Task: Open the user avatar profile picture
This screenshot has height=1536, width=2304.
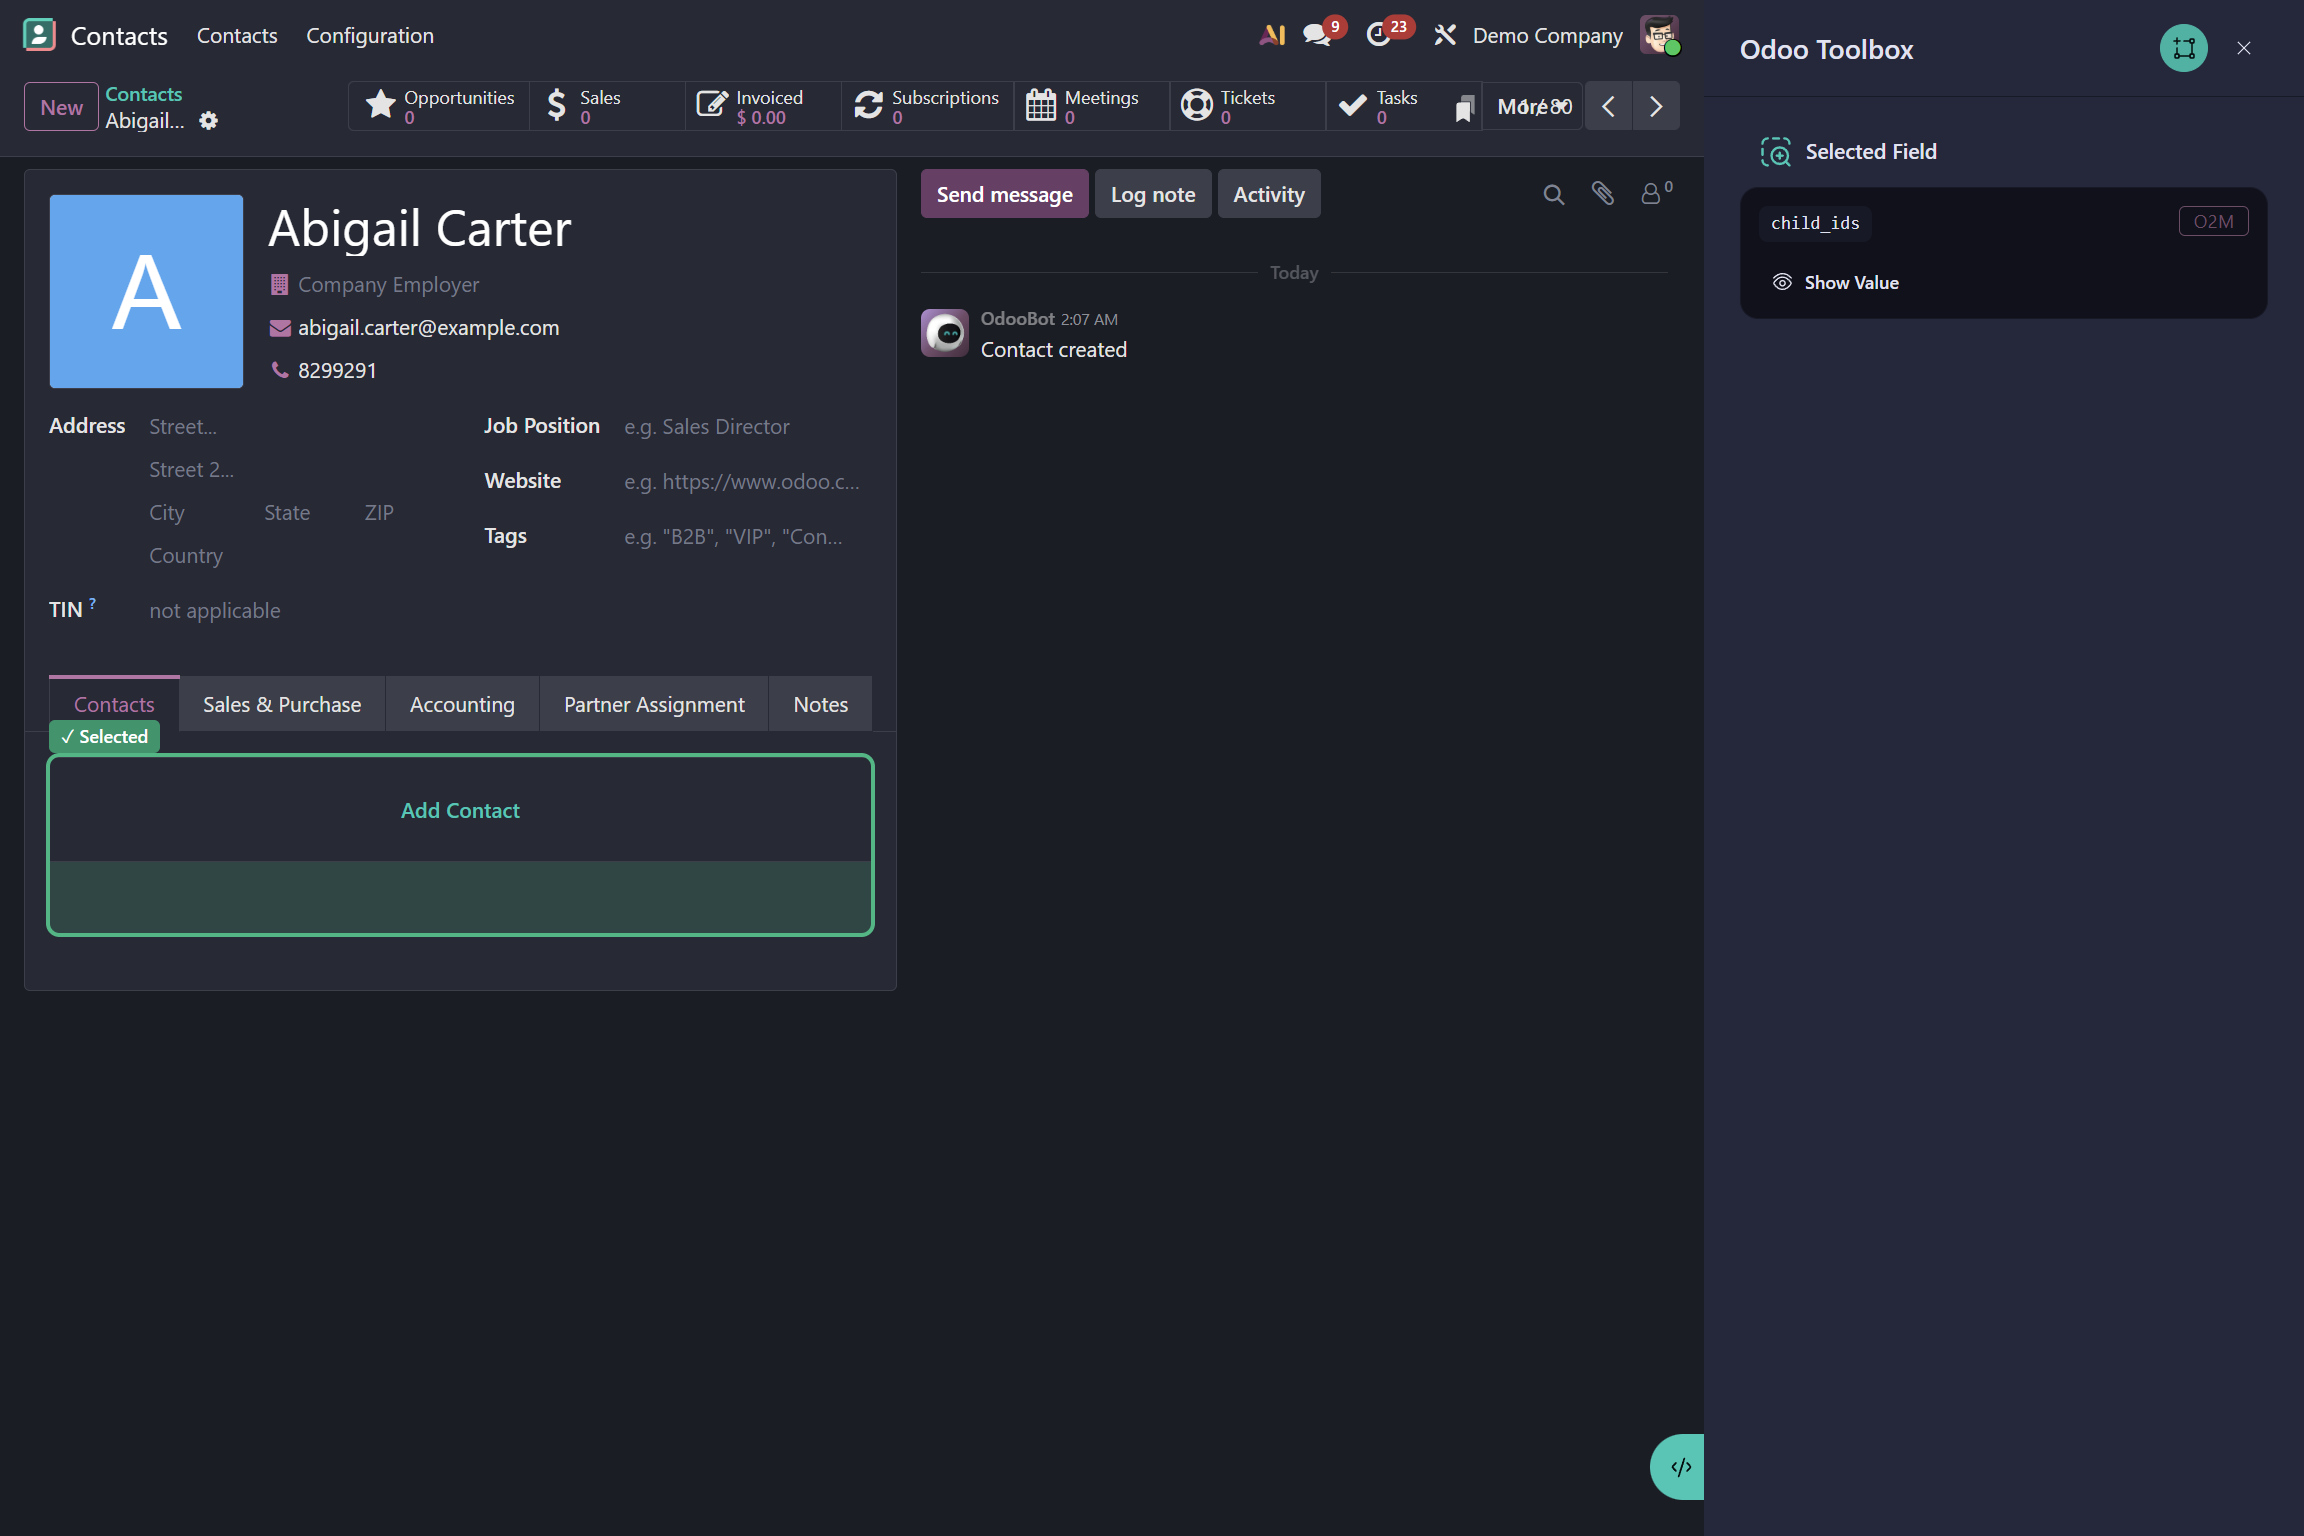Action: (1659, 34)
